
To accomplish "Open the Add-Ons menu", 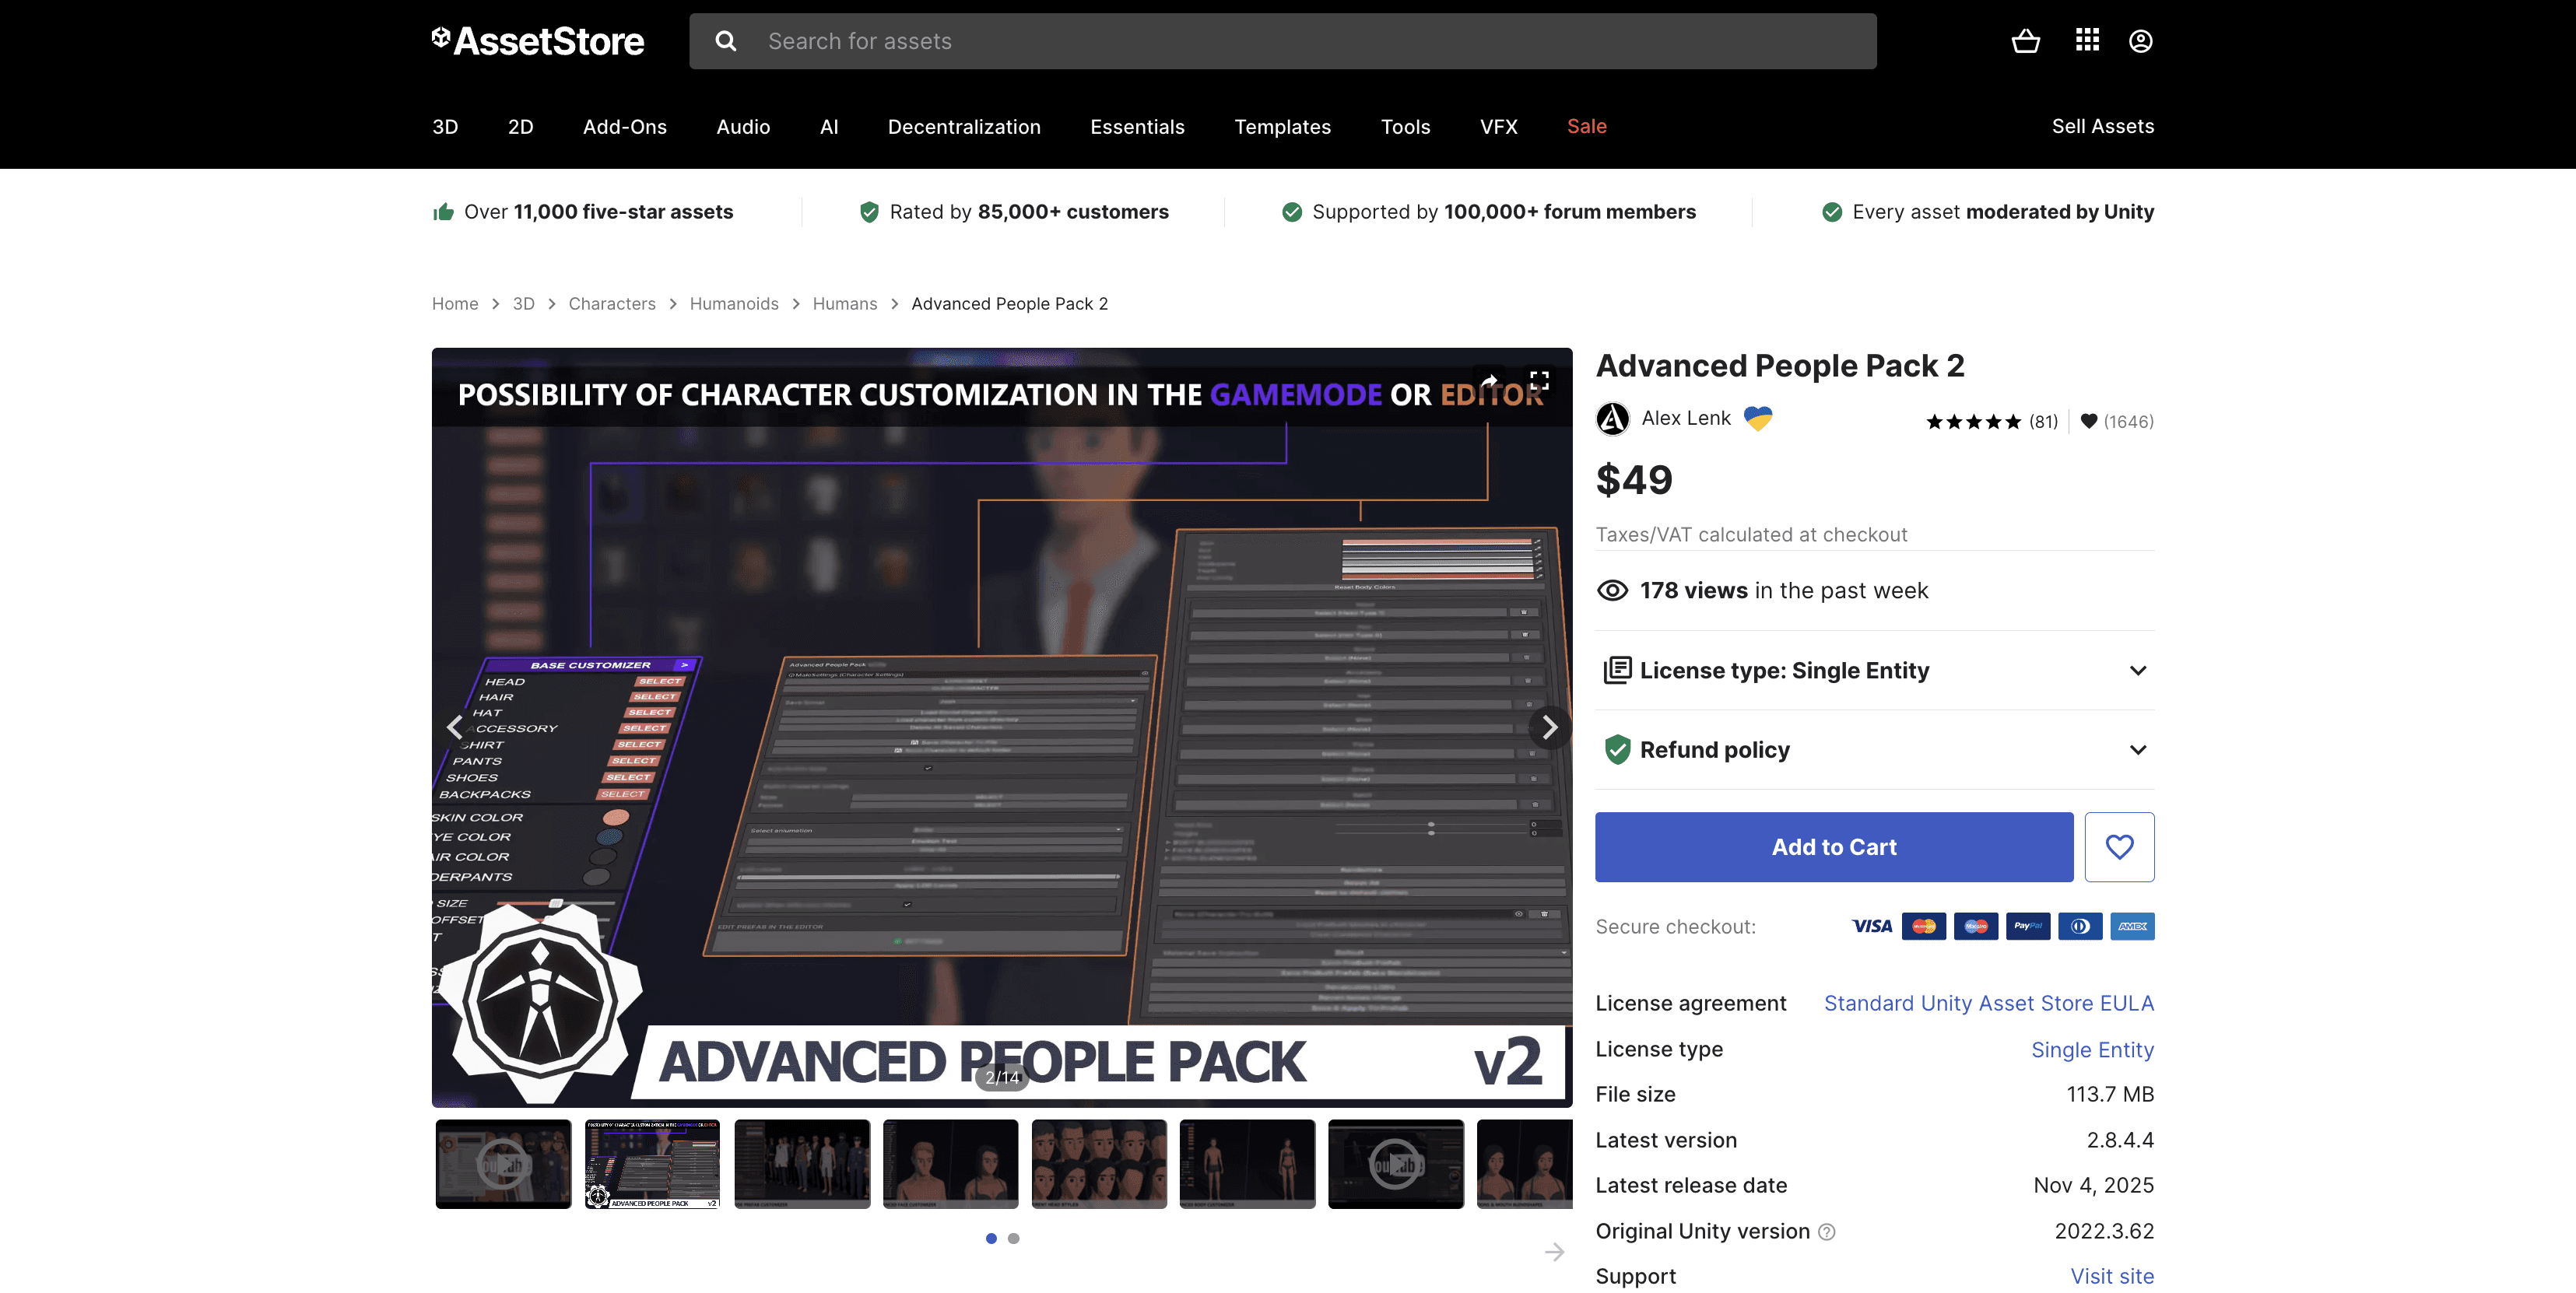I will (625, 126).
